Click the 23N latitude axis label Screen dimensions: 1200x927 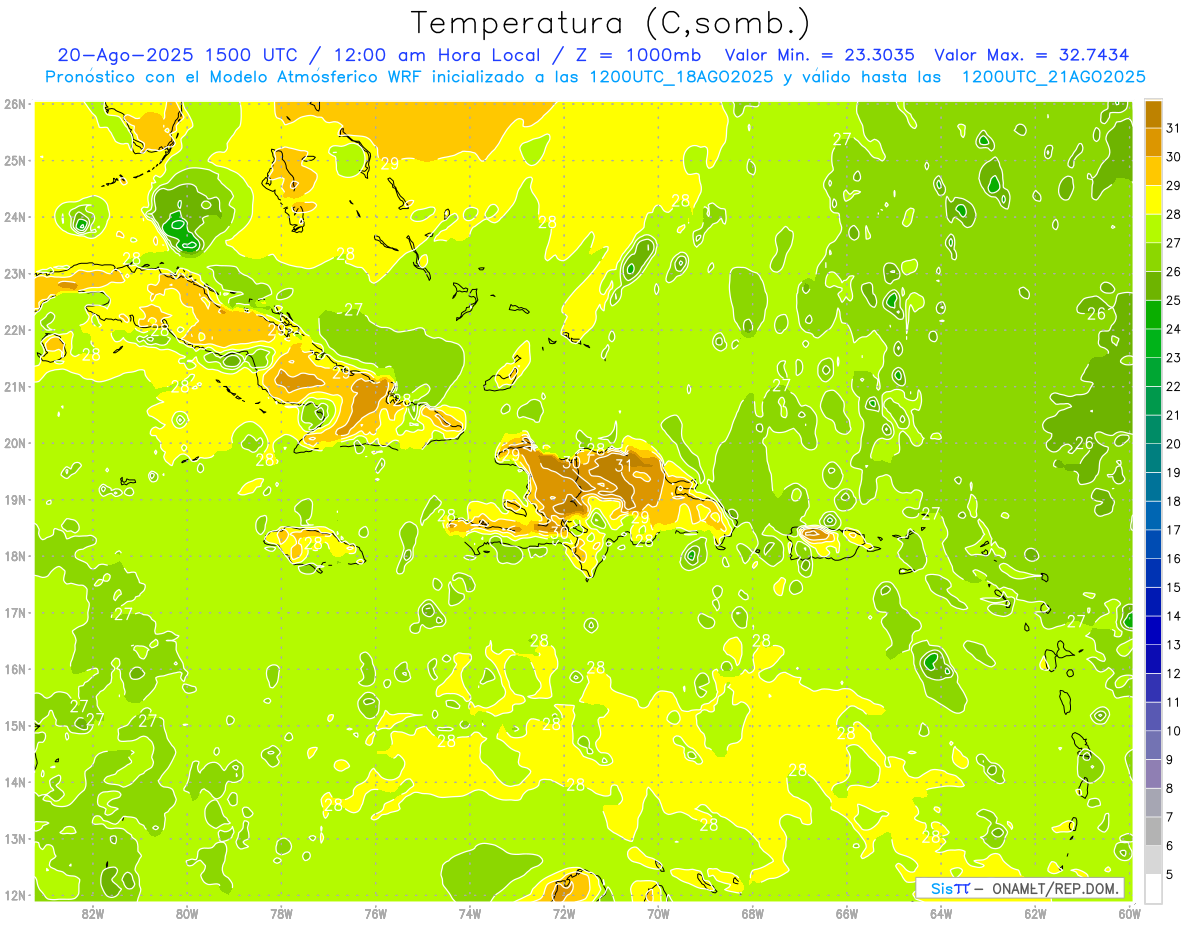tap(14, 273)
